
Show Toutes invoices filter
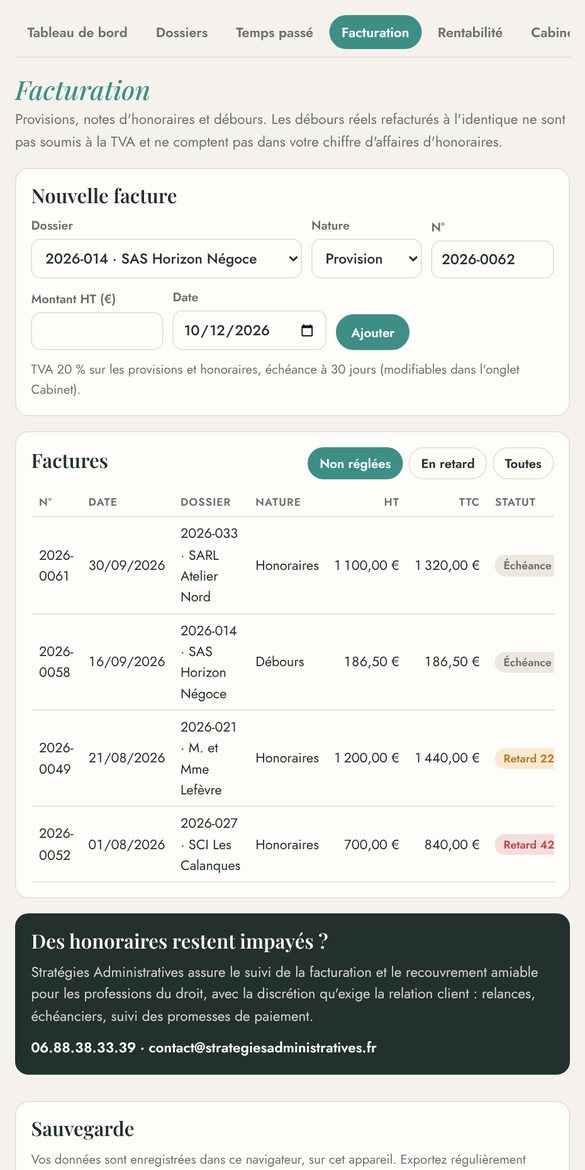pyautogui.click(x=523, y=463)
